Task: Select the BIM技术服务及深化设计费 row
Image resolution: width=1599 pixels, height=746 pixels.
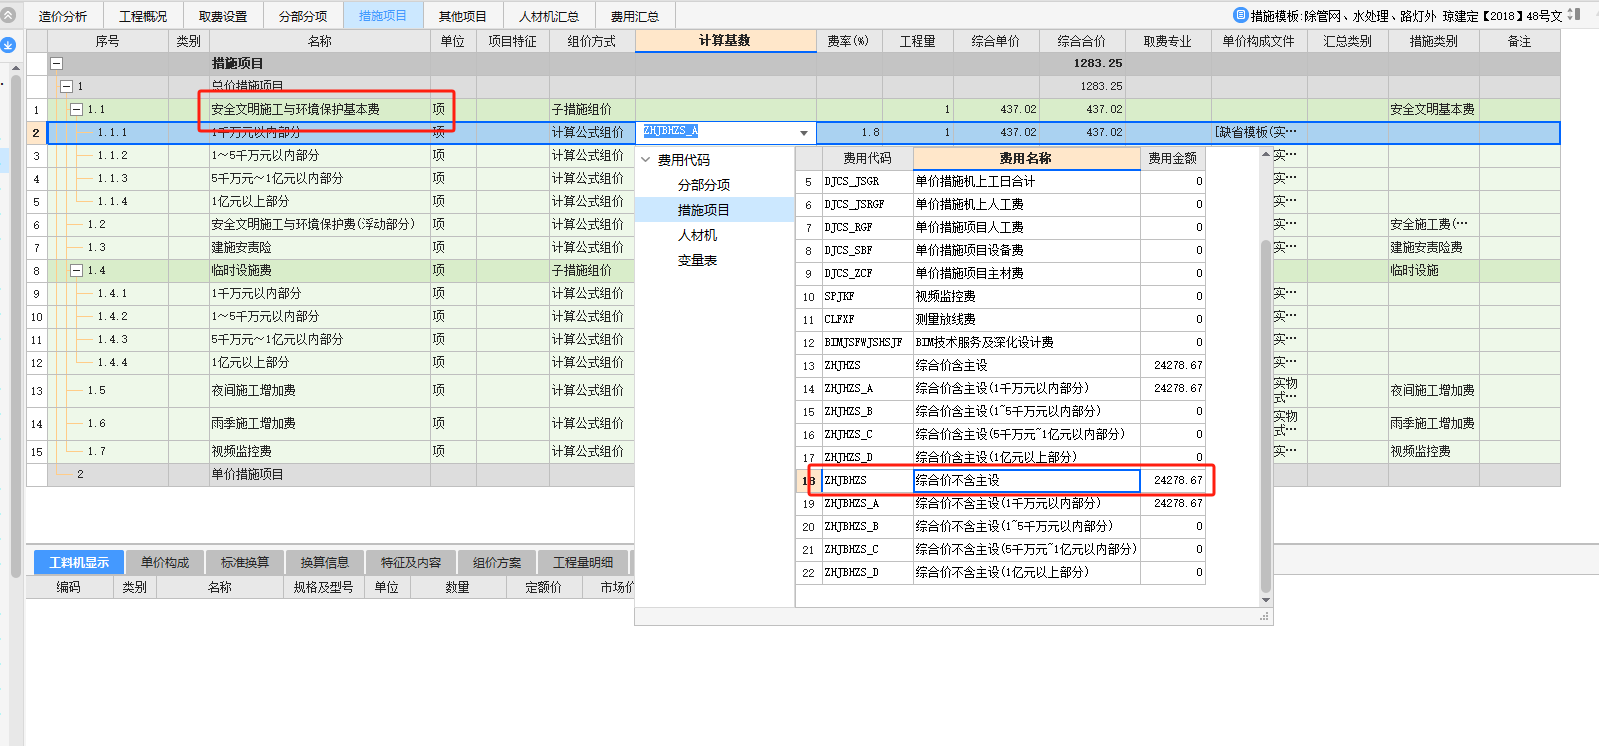Action: tap(1000, 342)
